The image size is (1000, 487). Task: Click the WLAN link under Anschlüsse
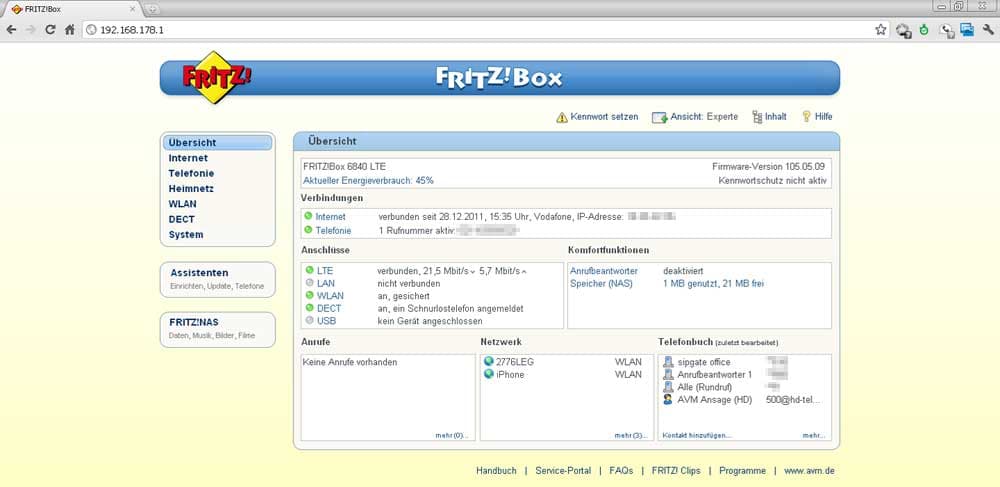tap(330, 296)
